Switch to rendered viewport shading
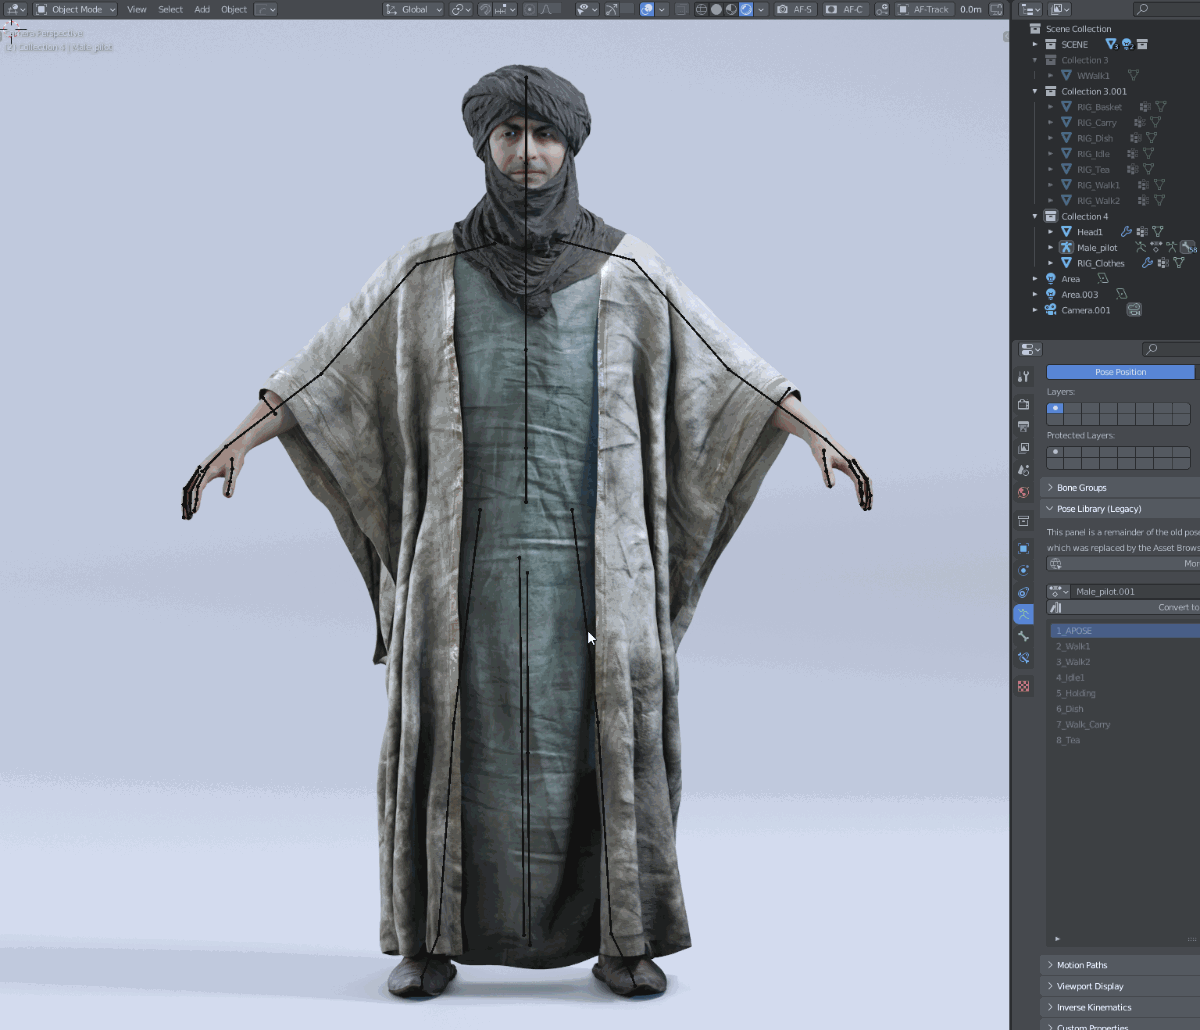Screen dimensions: 1200x1030 click(746, 9)
